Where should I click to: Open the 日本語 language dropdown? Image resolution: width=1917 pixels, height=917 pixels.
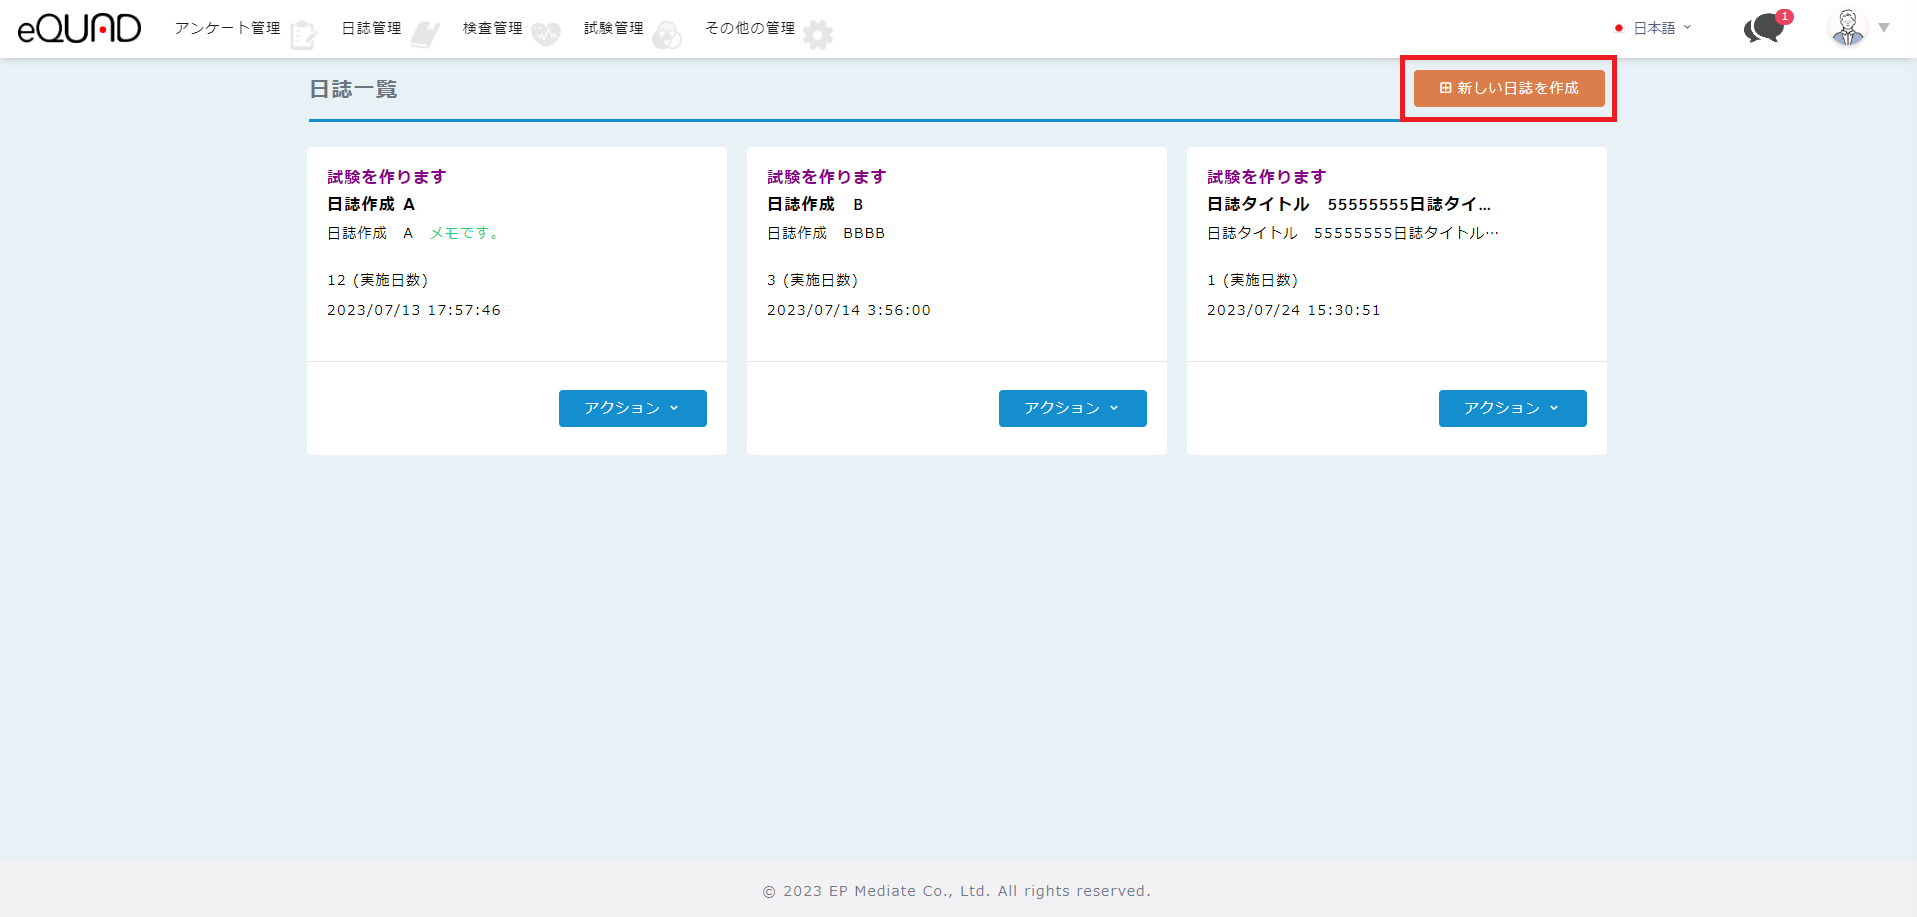click(x=1653, y=28)
